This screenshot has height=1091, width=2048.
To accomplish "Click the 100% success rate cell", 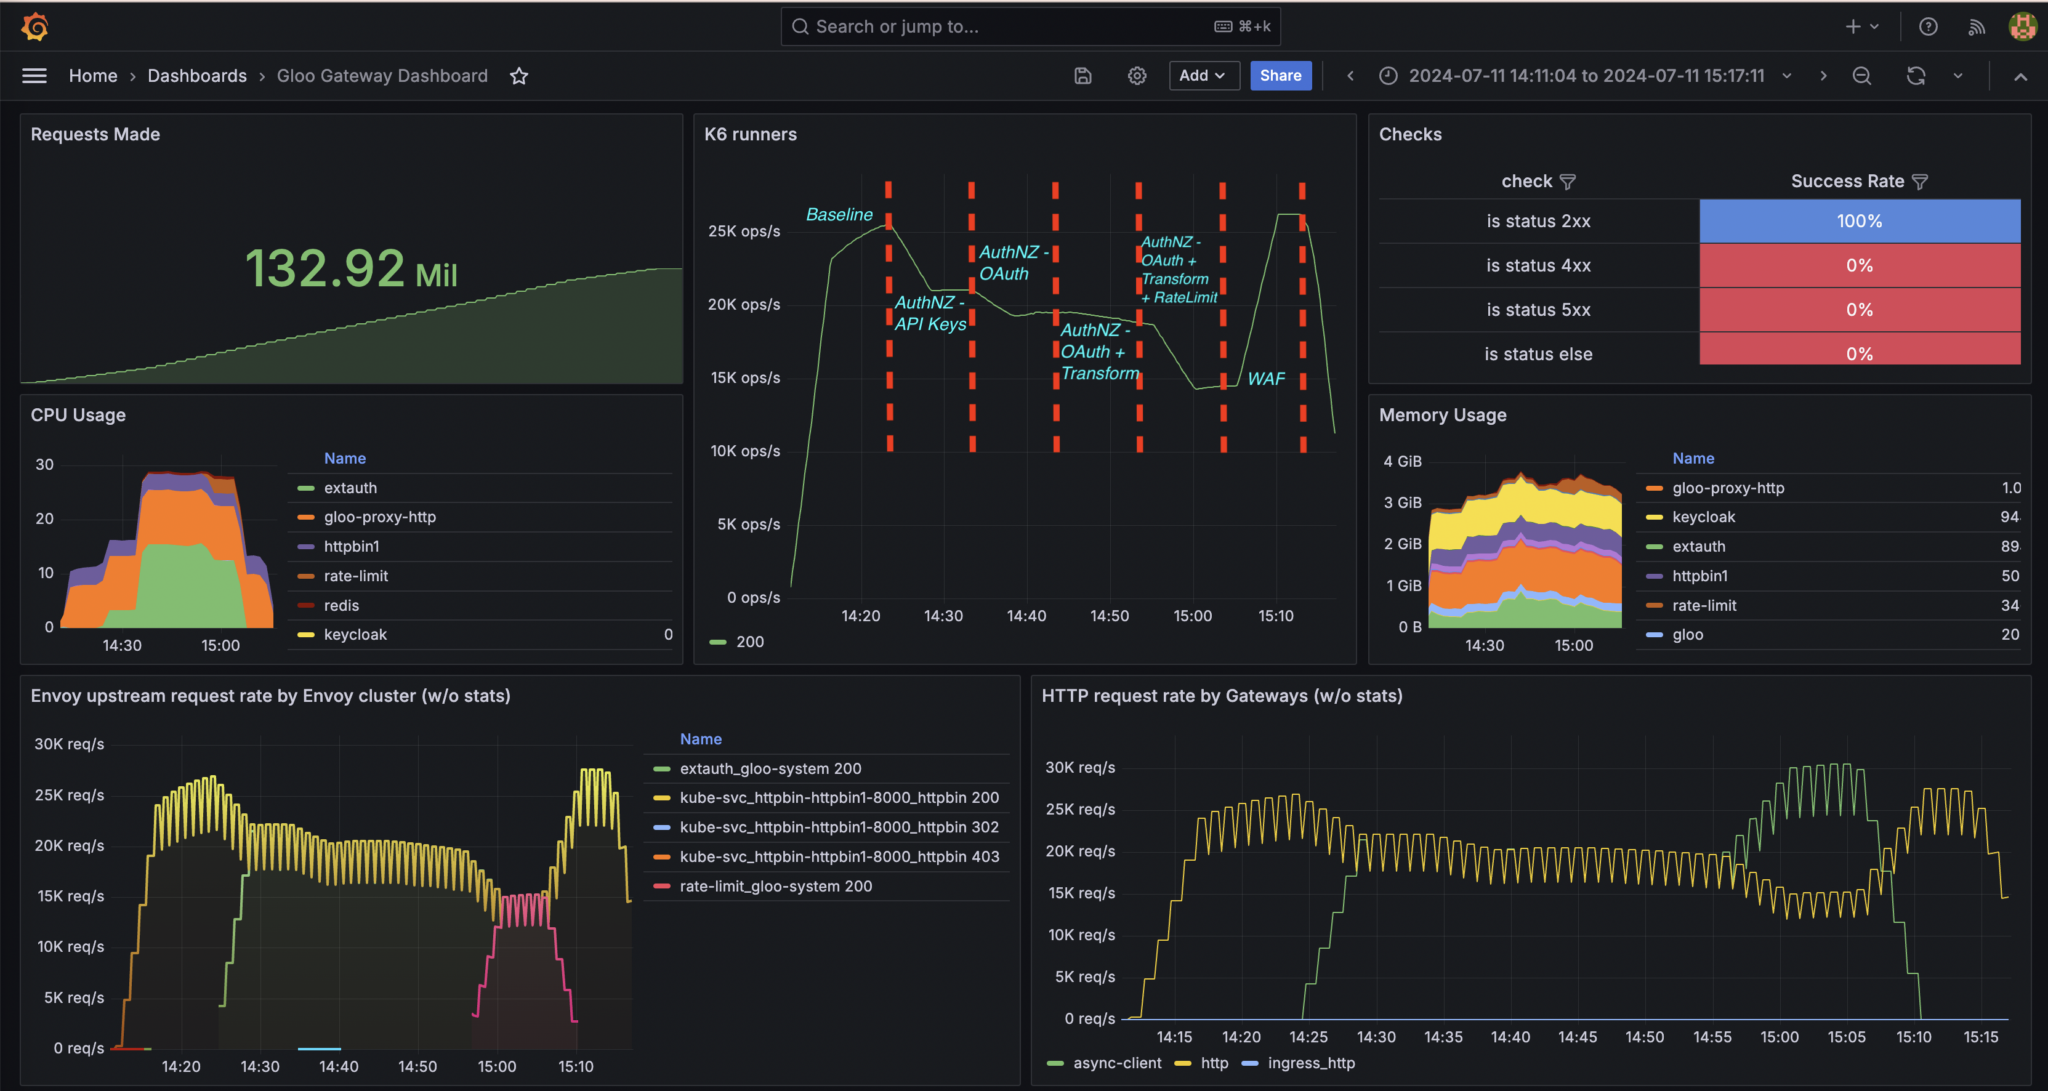I will [x=1860, y=221].
